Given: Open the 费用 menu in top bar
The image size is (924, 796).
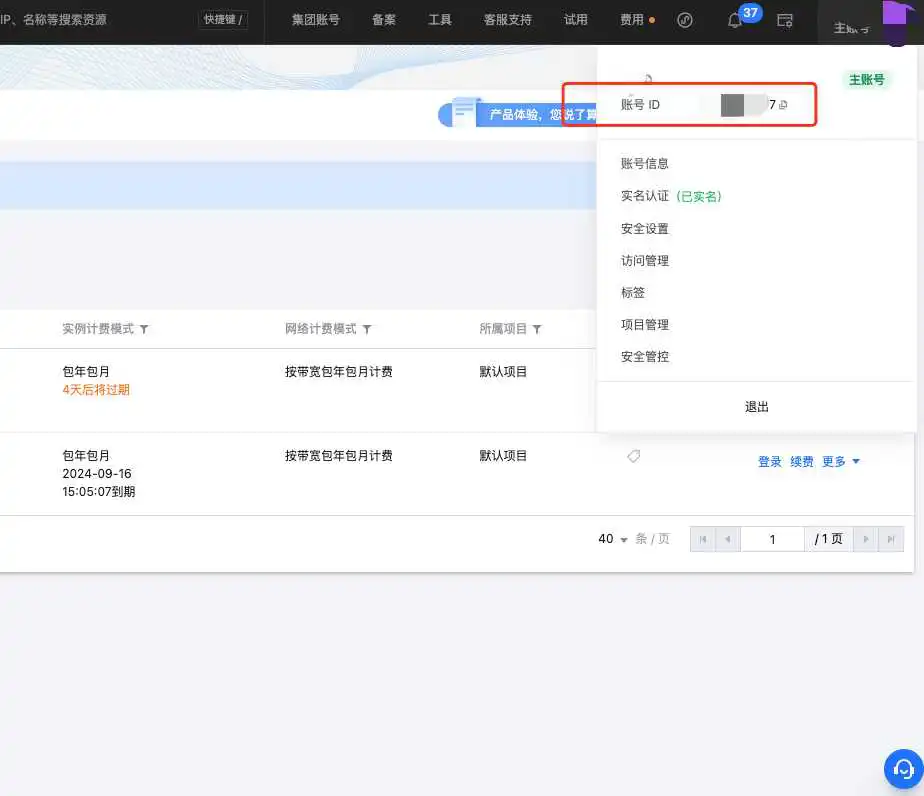Looking at the screenshot, I should tap(632, 20).
